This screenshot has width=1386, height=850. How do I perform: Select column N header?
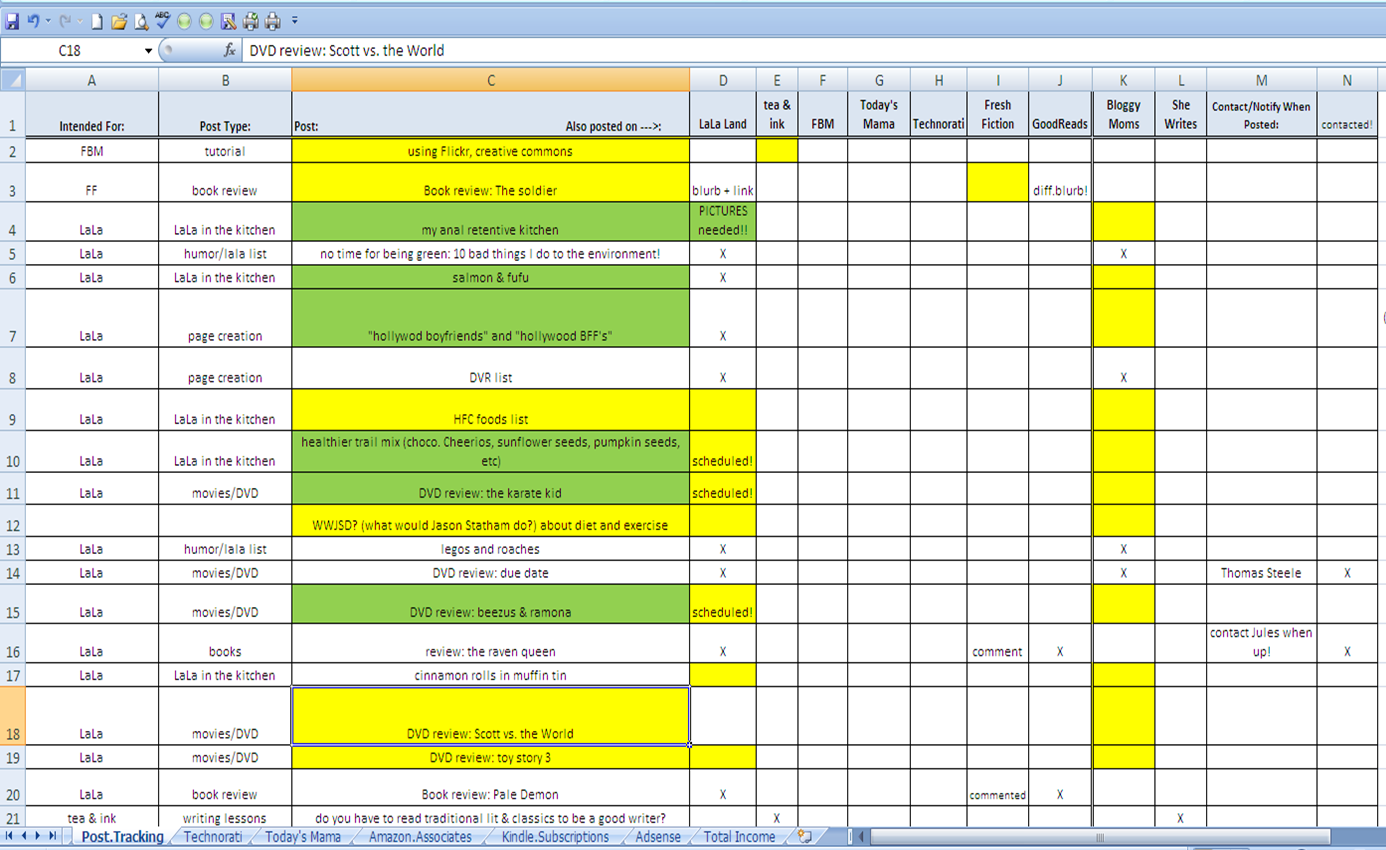pyautogui.click(x=1347, y=80)
